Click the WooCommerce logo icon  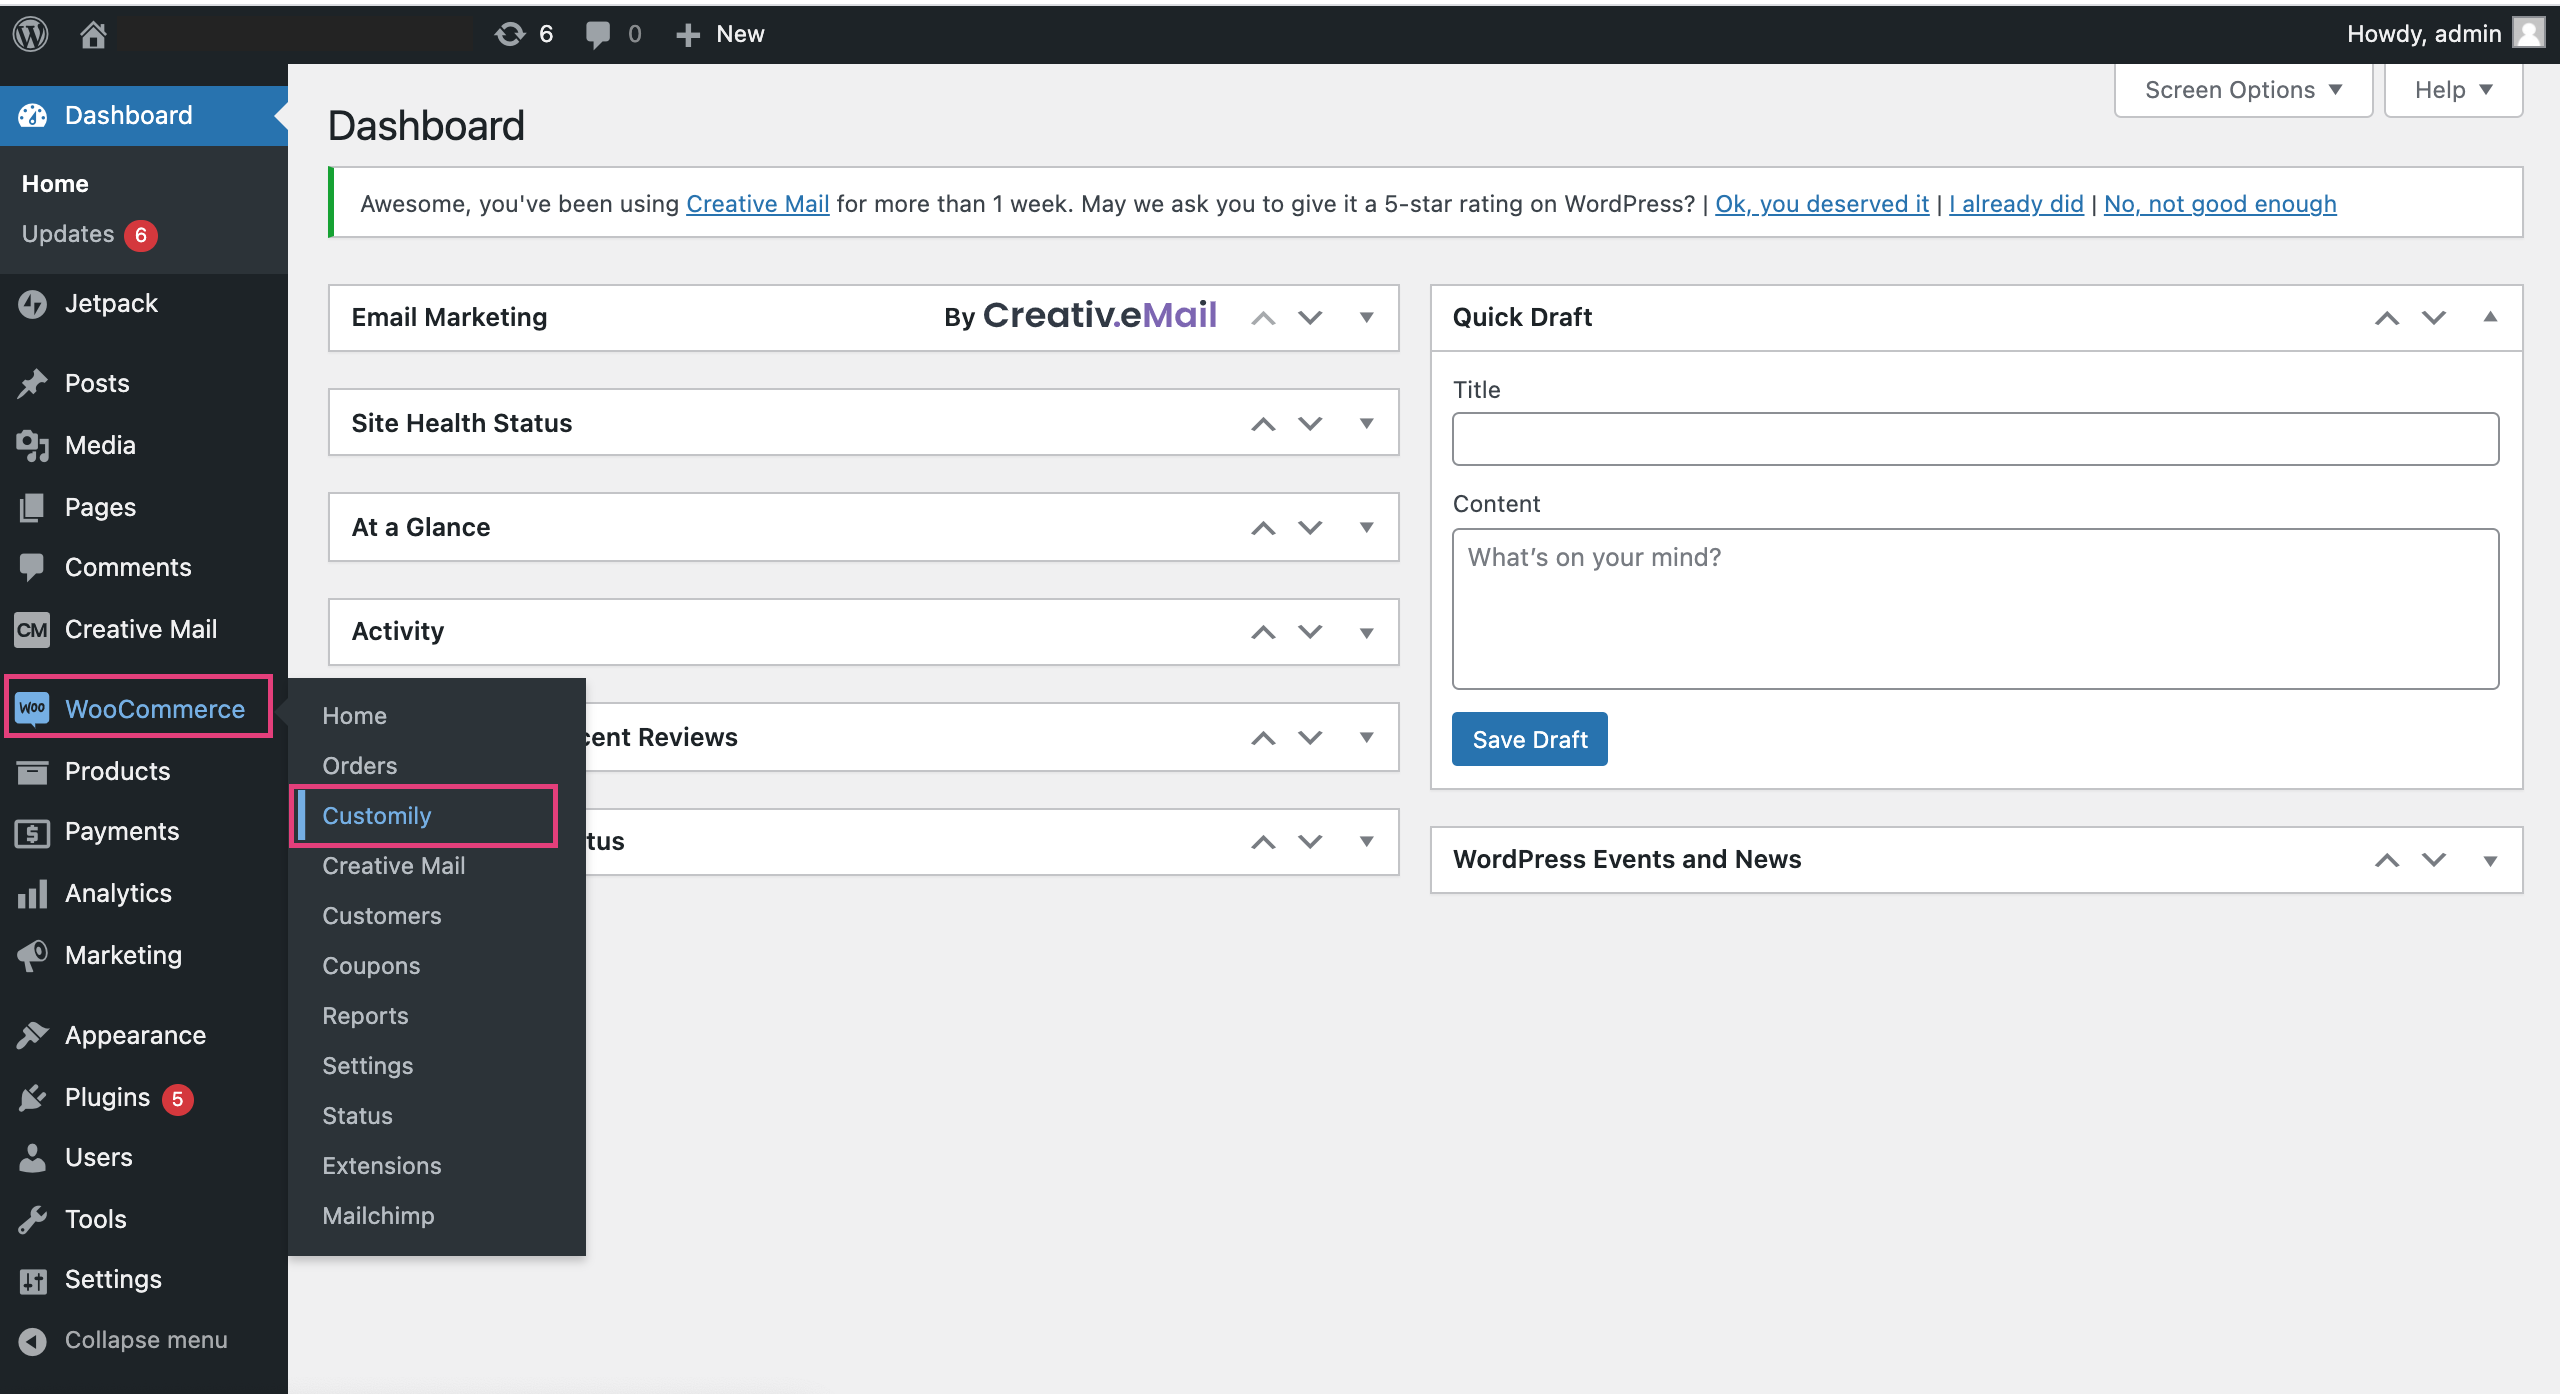[x=31, y=708]
